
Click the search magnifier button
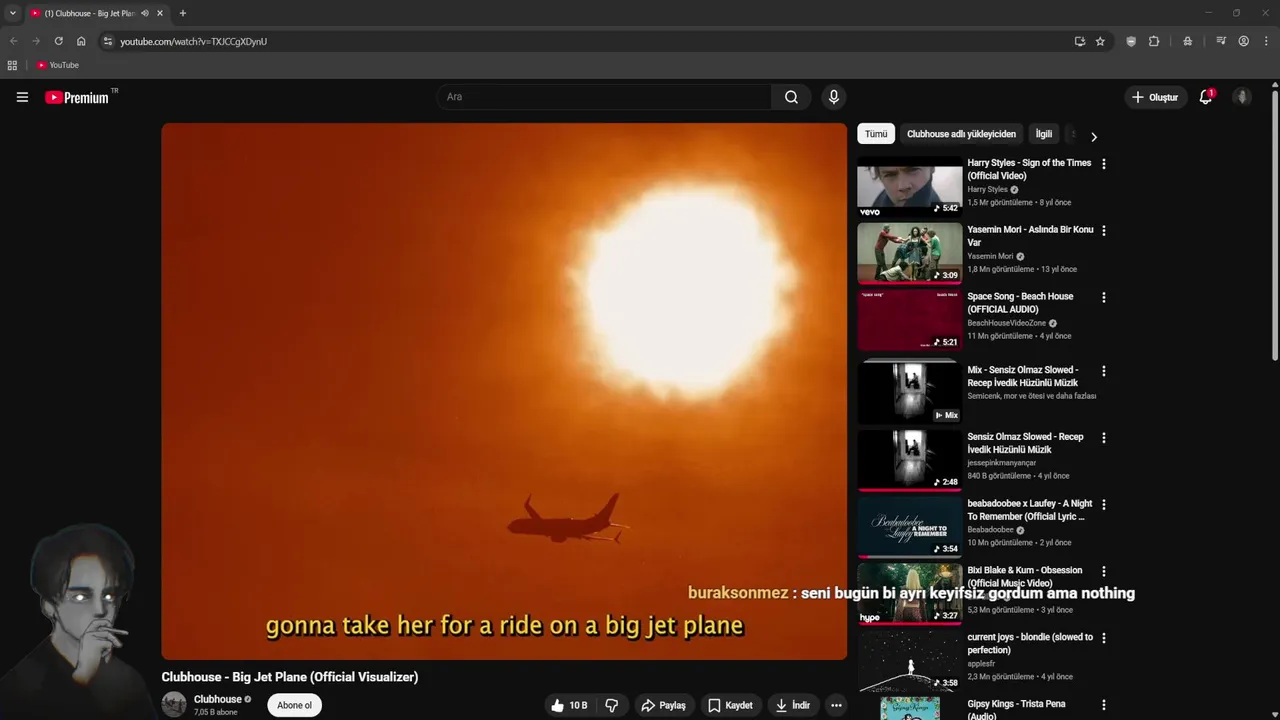(x=791, y=97)
